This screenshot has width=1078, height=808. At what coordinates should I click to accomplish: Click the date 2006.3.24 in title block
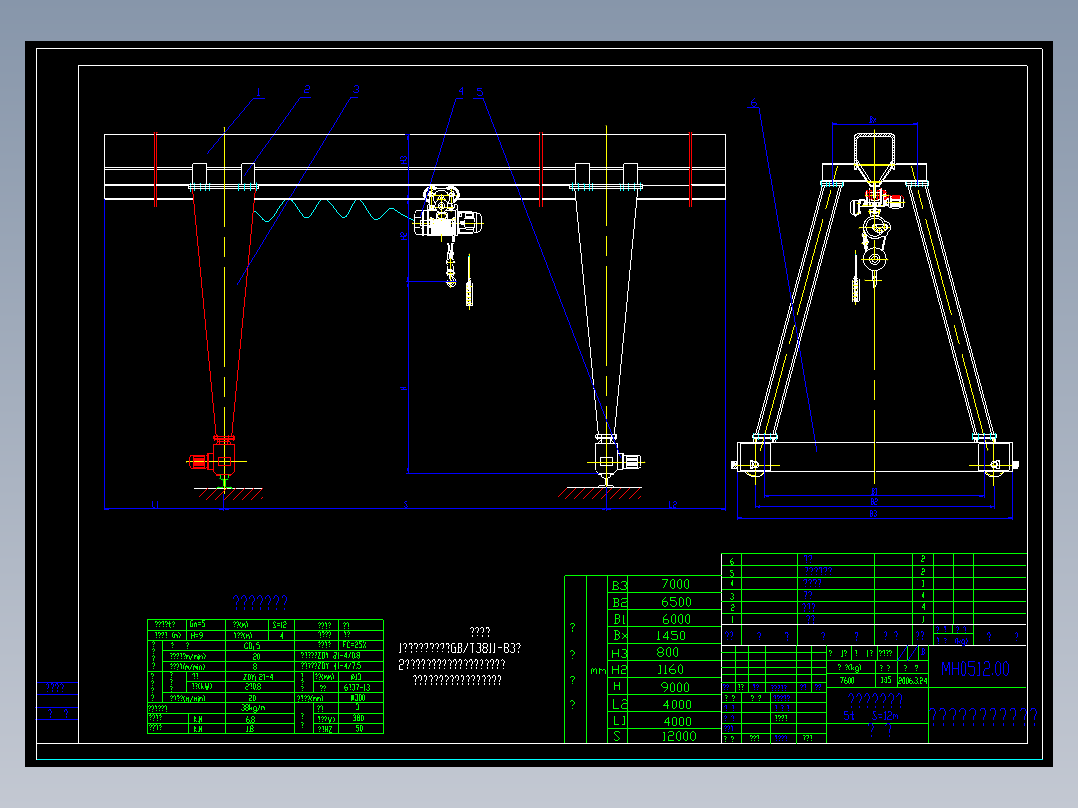pyautogui.click(x=912, y=680)
